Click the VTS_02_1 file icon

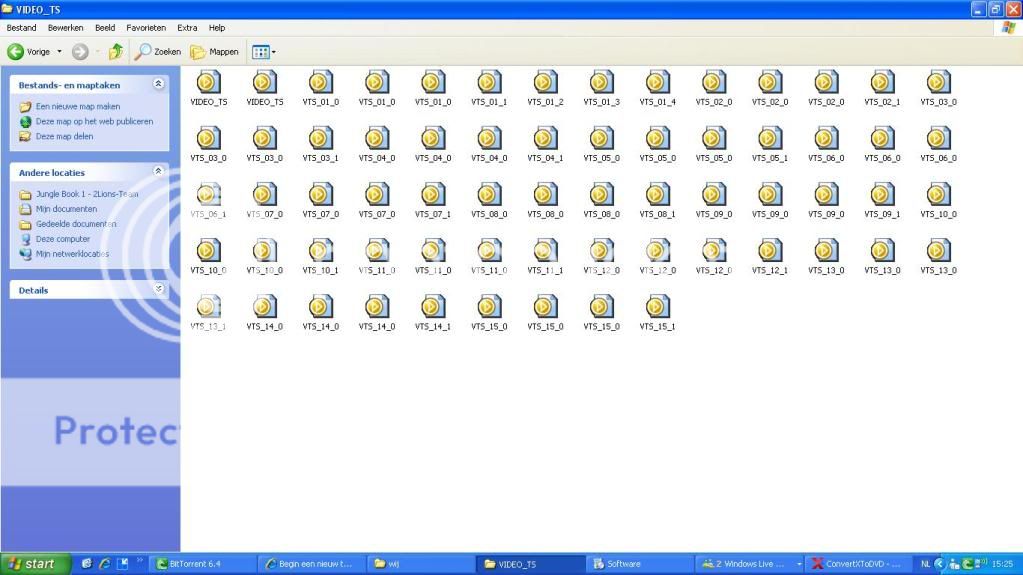pyautogui.click(x=882, y=82)
